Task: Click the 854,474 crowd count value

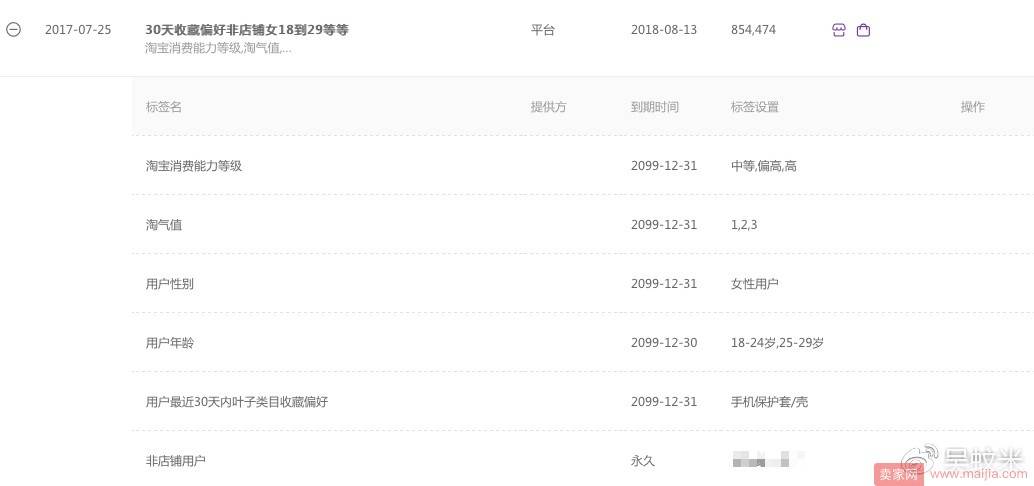Action: click(753, 30)
